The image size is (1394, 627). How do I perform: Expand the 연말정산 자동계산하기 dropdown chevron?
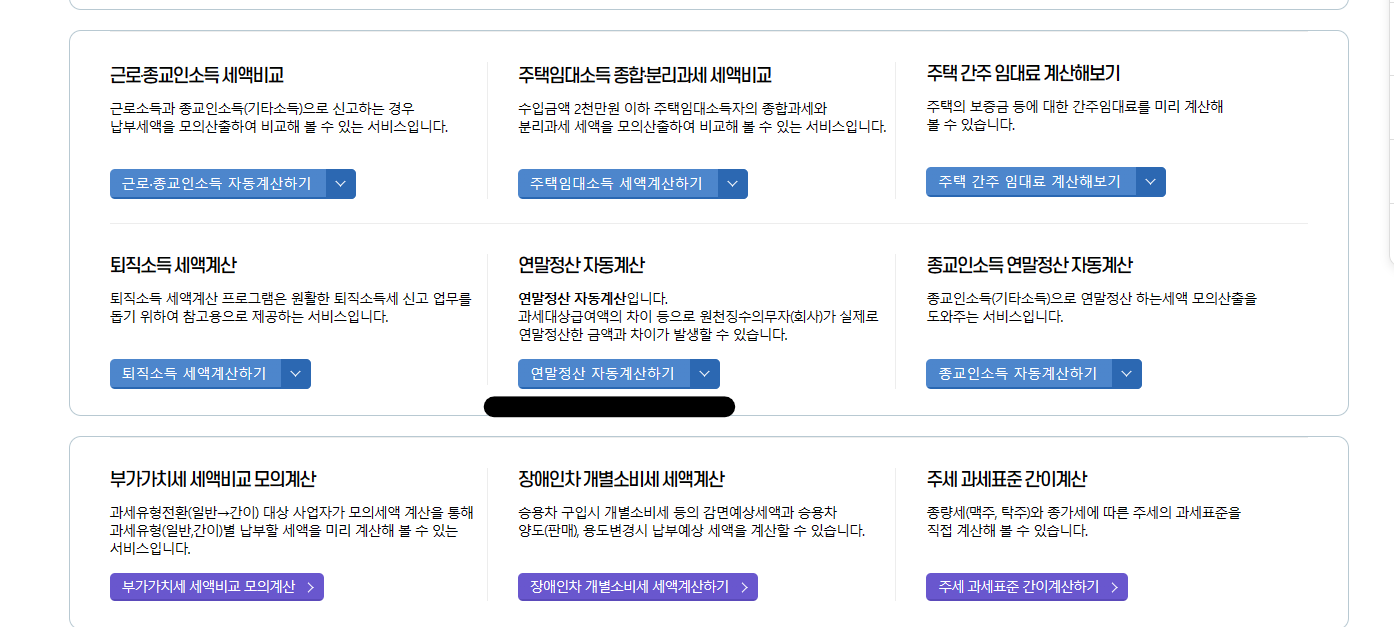[x=708, y=373]
